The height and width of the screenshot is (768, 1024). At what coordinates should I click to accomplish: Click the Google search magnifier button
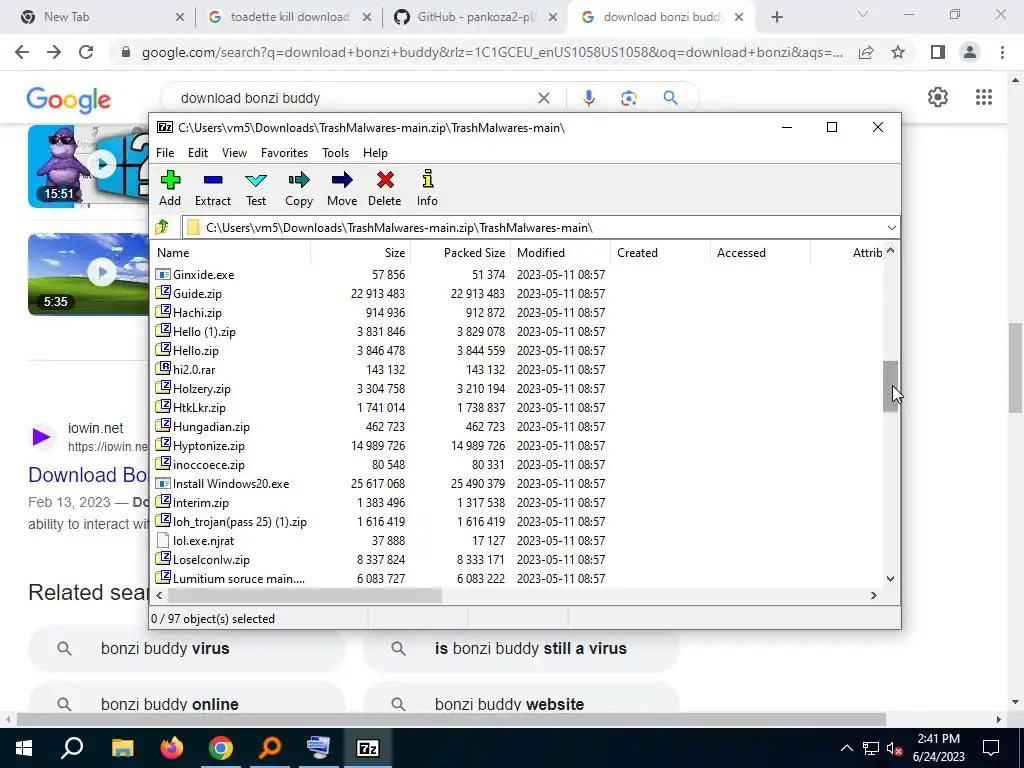pos(670,98)
